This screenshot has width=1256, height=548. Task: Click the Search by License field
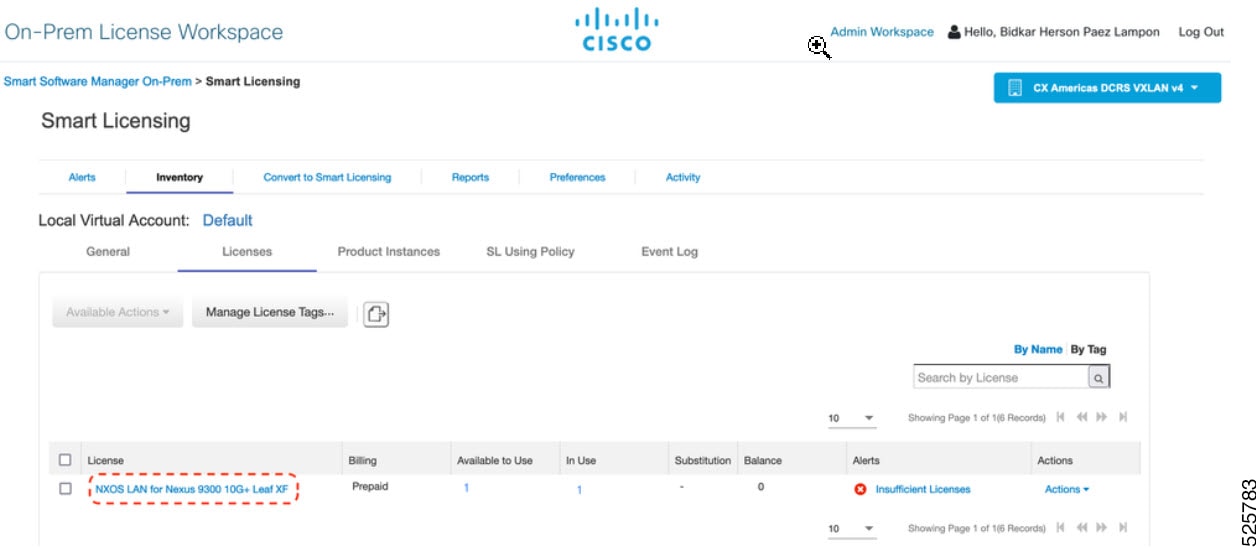click(x=1000, y=378)
